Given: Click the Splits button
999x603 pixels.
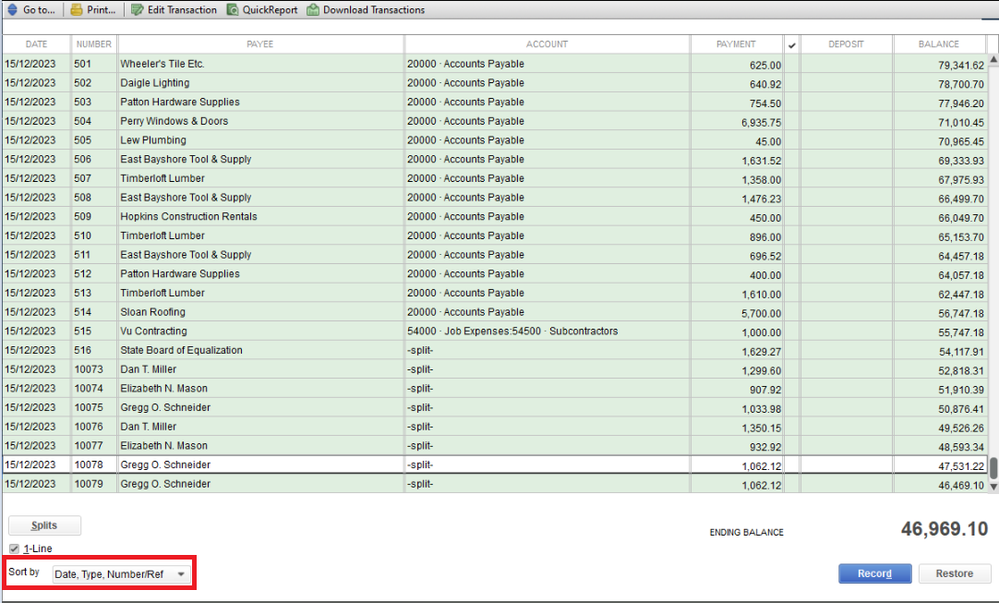Looking at the screenshot, I should click(x=44, y=525).
